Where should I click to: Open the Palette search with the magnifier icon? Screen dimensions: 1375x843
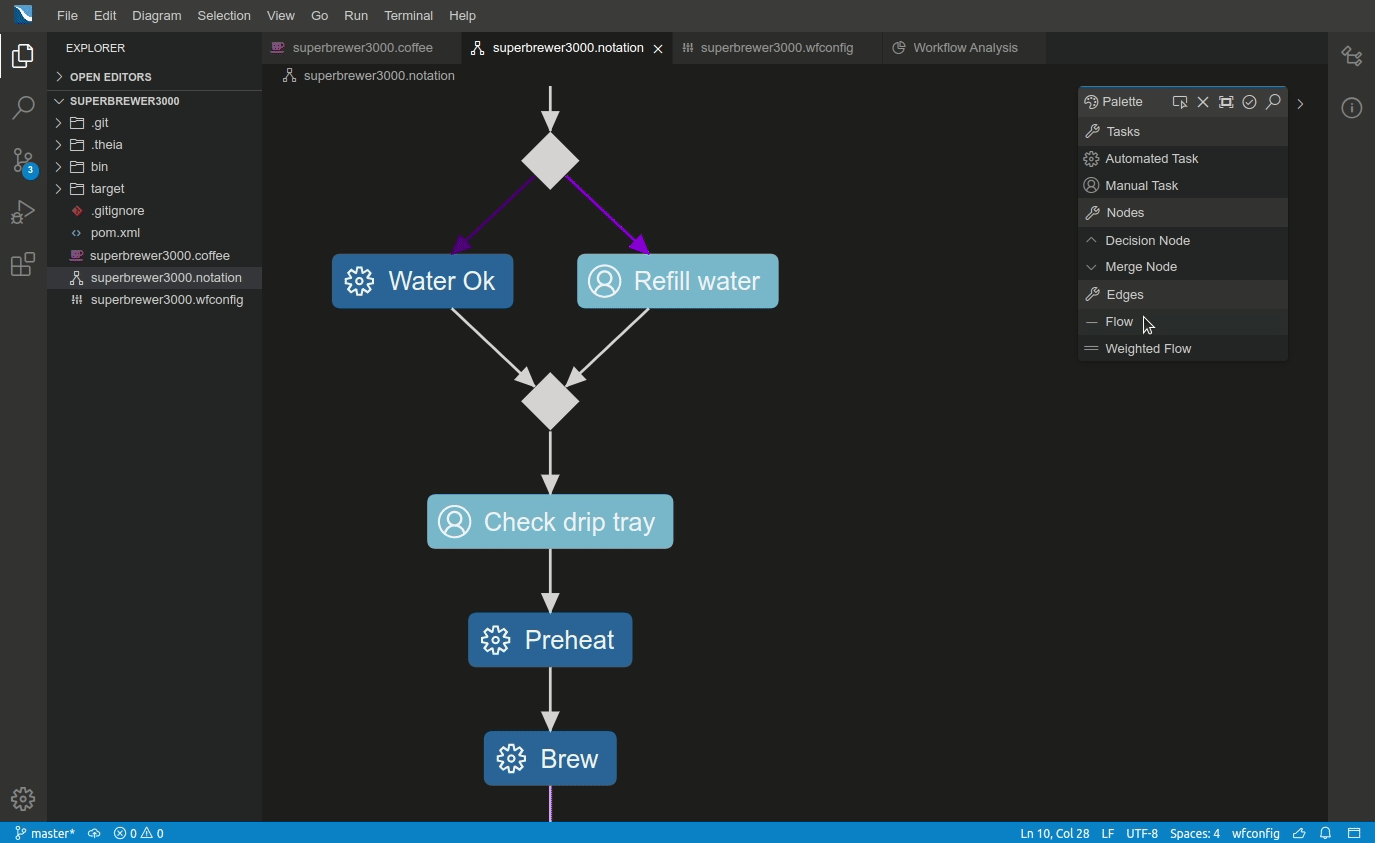click(x=1274, y=101)
